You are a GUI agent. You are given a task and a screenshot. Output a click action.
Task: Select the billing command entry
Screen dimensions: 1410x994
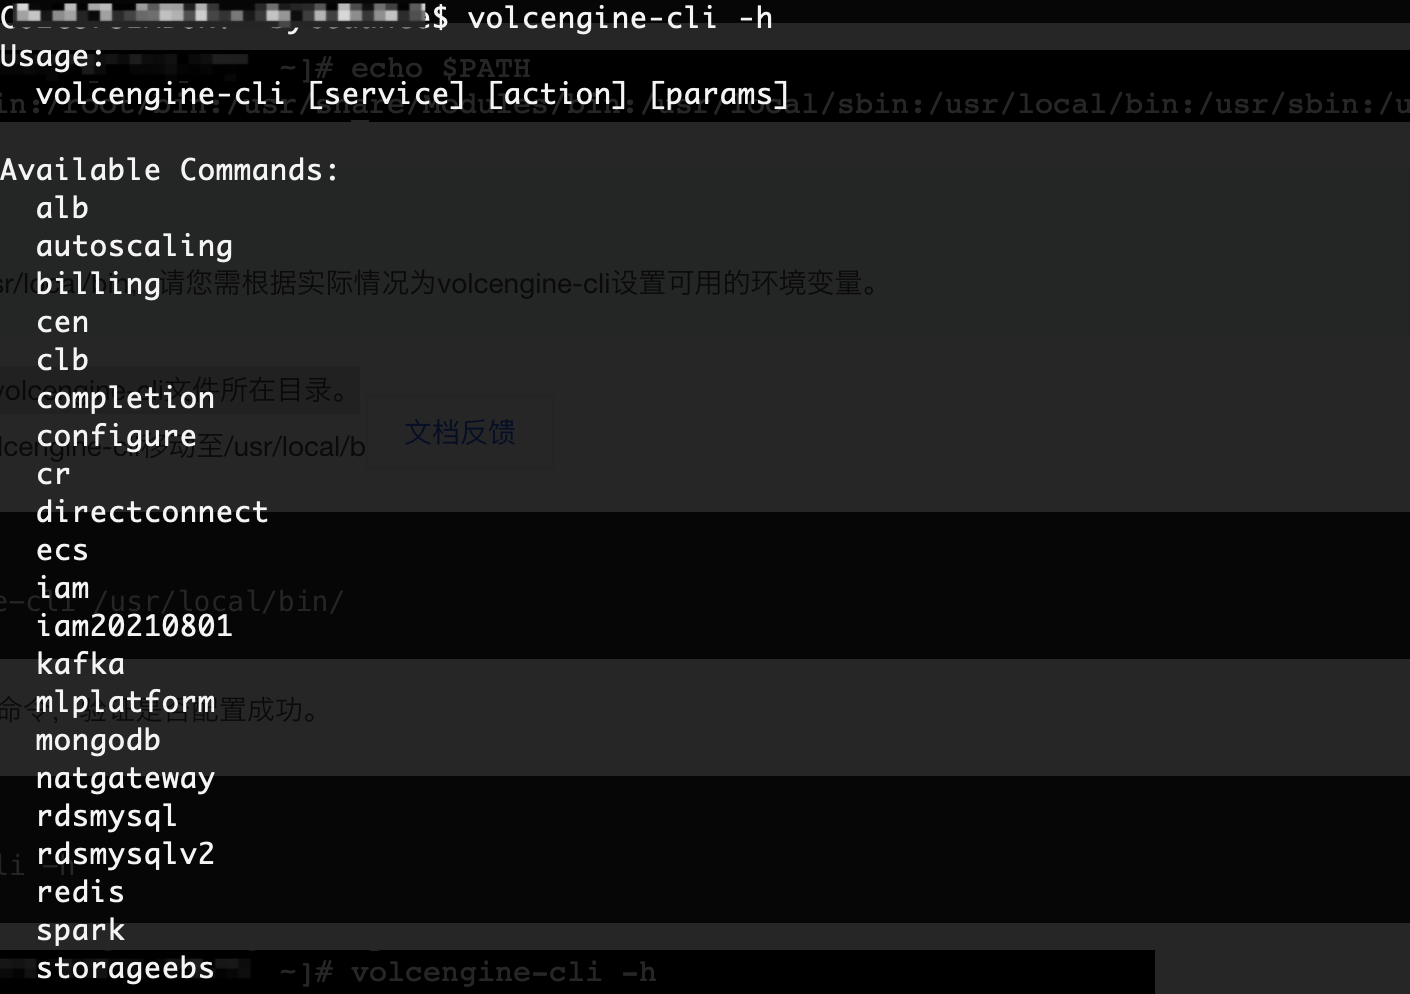click(x=98, y=284)
